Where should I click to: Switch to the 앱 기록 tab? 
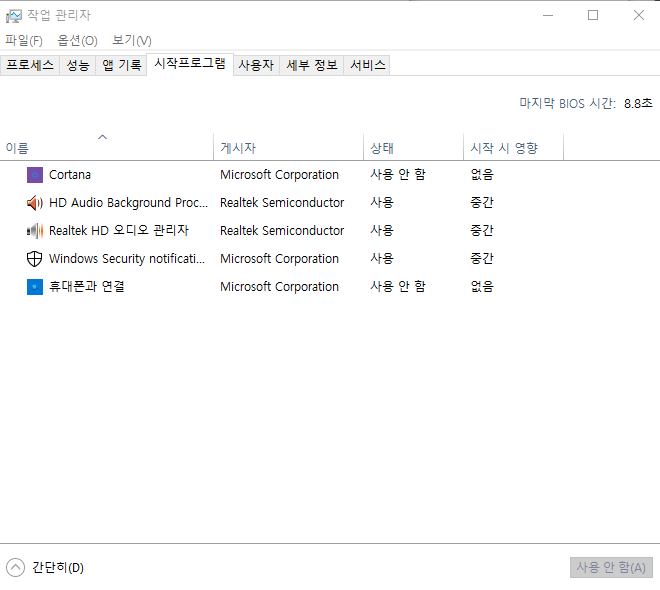[122, 65]
